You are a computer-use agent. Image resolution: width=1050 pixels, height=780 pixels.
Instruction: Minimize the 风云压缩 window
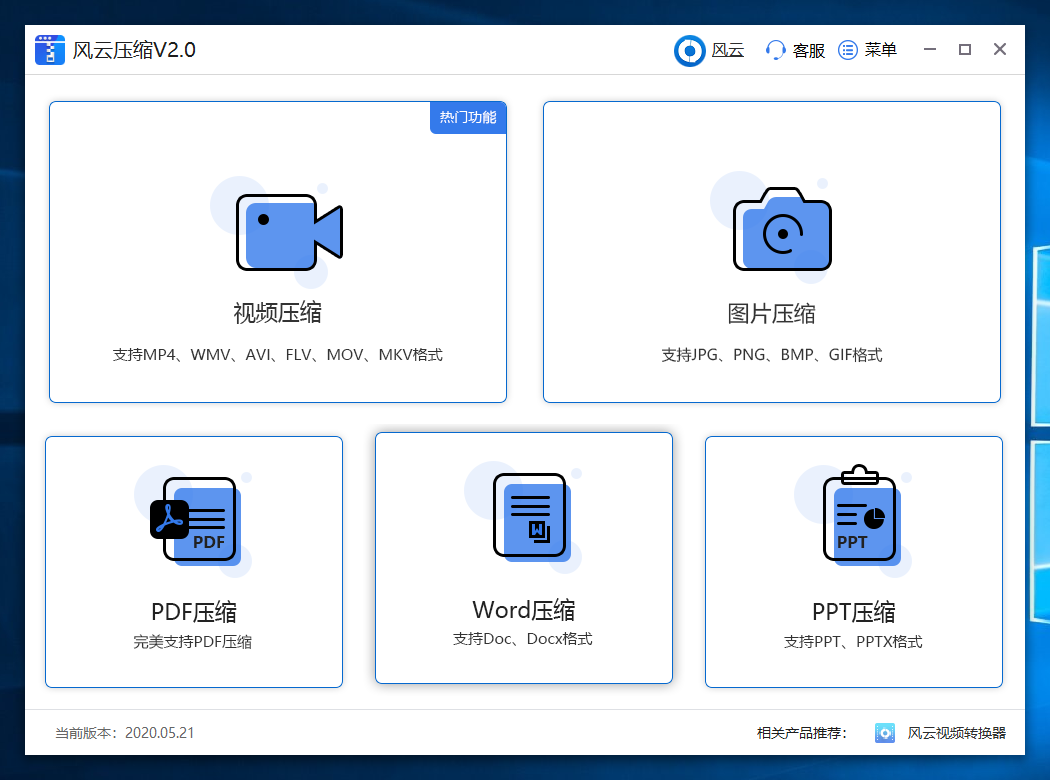point(929,50)
